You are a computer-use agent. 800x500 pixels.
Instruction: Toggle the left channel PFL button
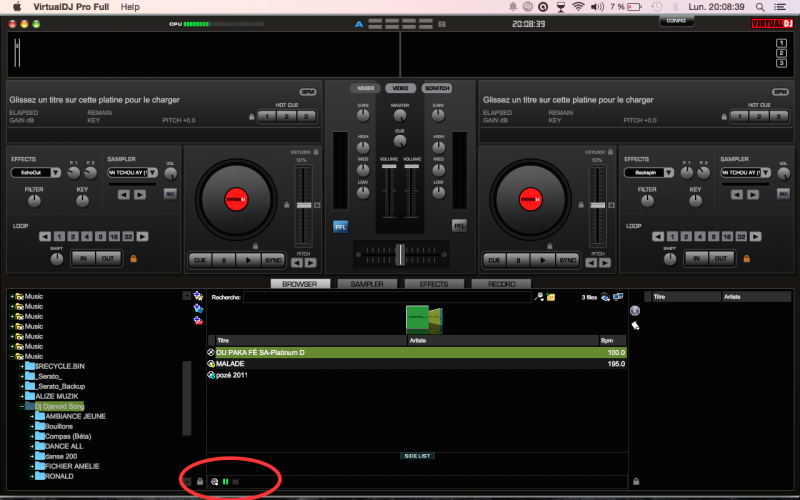pos(340,226)
